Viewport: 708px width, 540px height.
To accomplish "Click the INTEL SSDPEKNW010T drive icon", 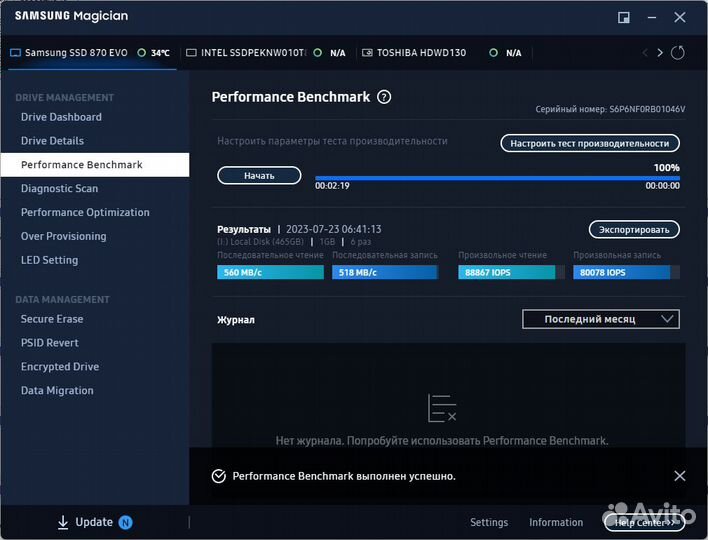I will click(191, 53).
